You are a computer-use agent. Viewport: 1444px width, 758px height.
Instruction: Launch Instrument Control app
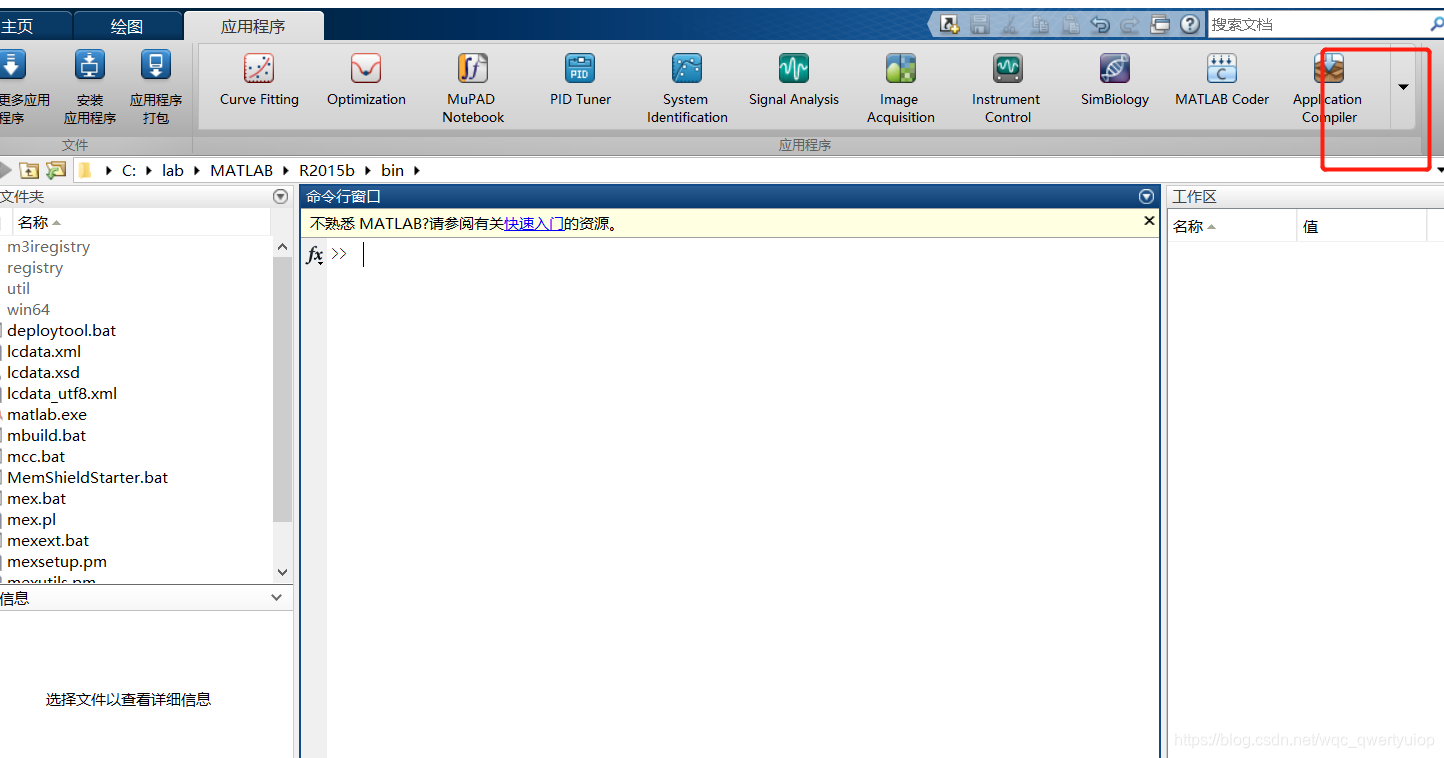1007,88
